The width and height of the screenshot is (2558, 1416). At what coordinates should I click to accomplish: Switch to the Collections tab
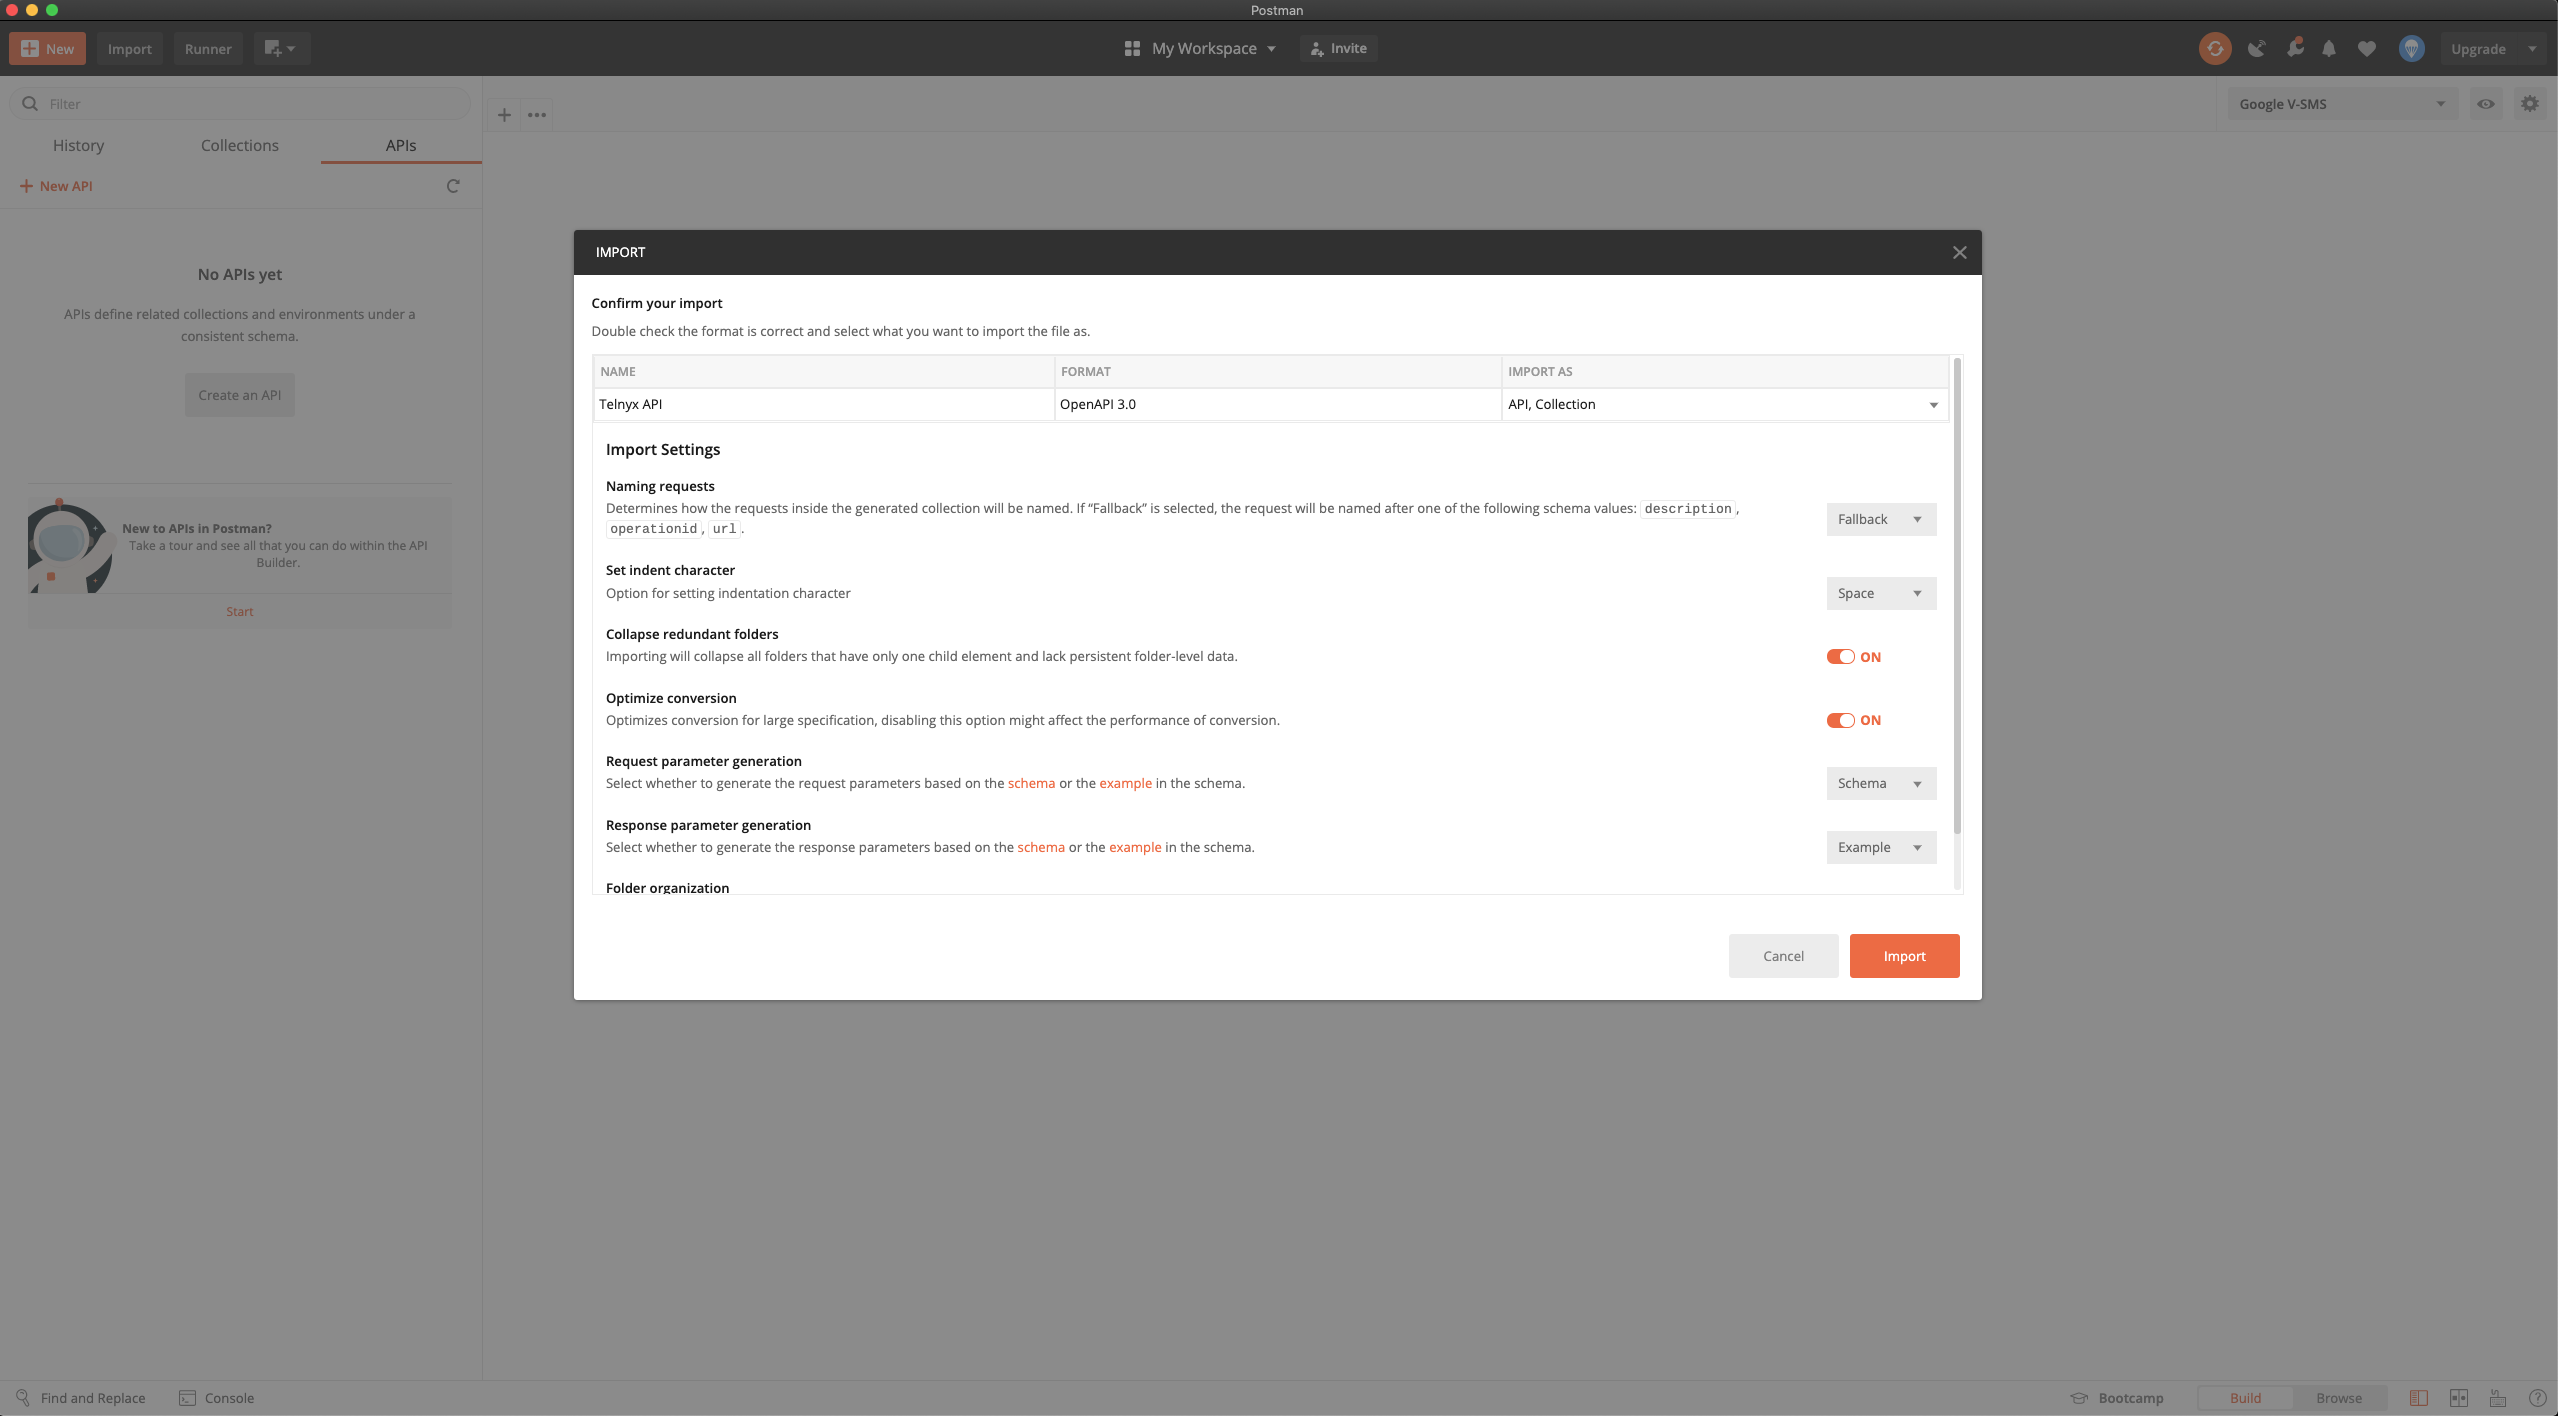(x=240, y=145)
